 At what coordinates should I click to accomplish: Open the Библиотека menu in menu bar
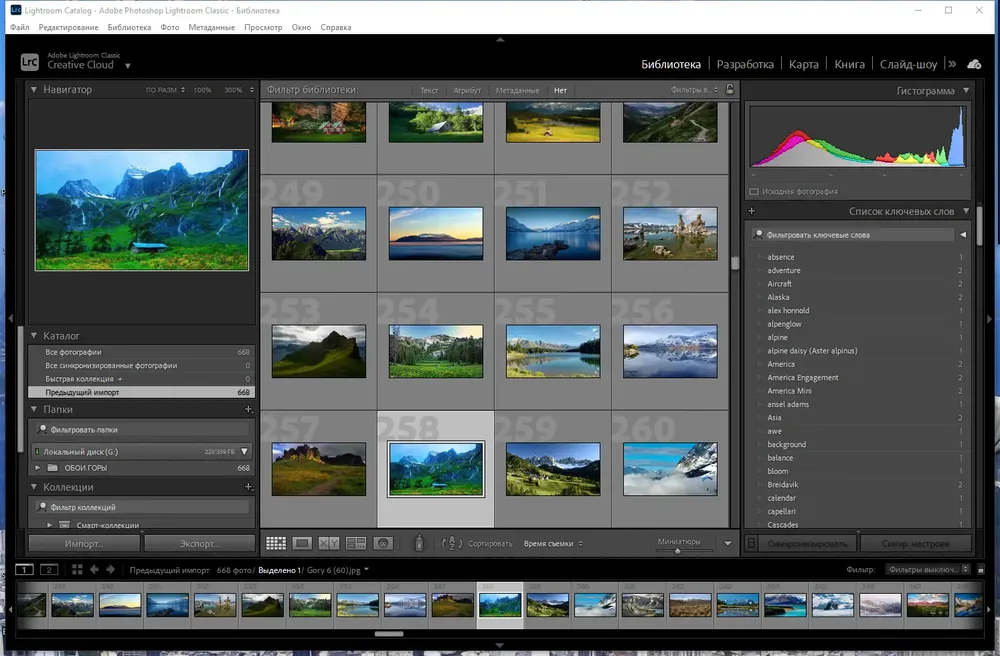129,27
